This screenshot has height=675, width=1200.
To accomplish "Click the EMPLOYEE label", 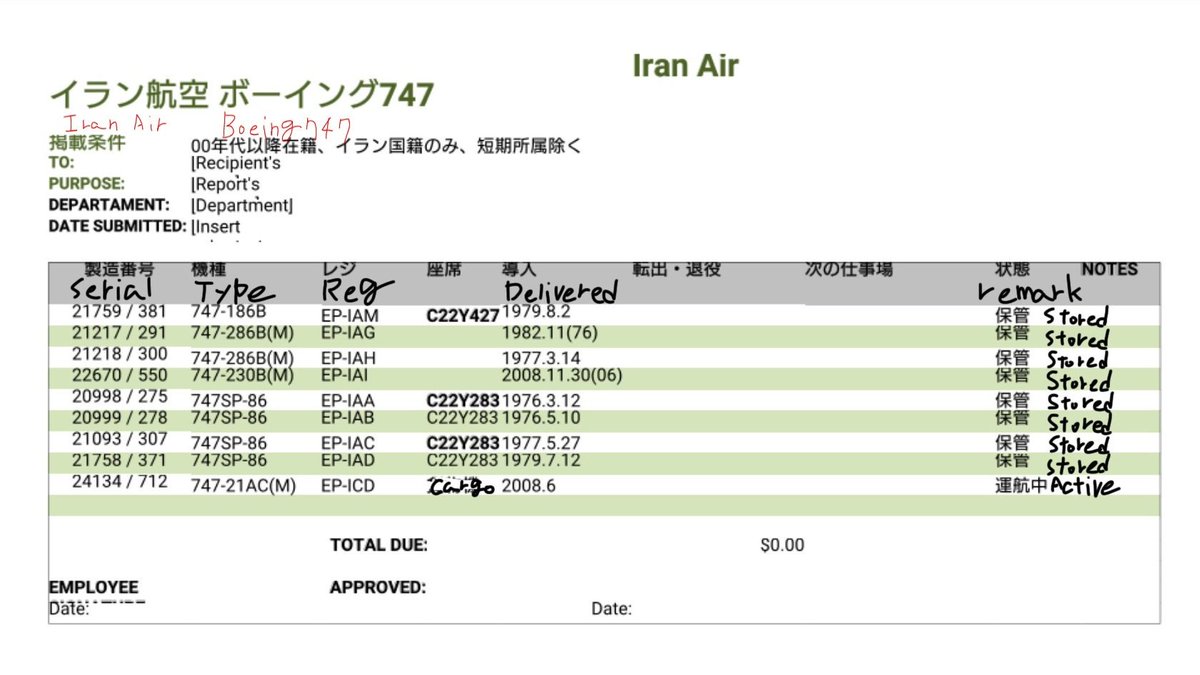I will point(94,587).
